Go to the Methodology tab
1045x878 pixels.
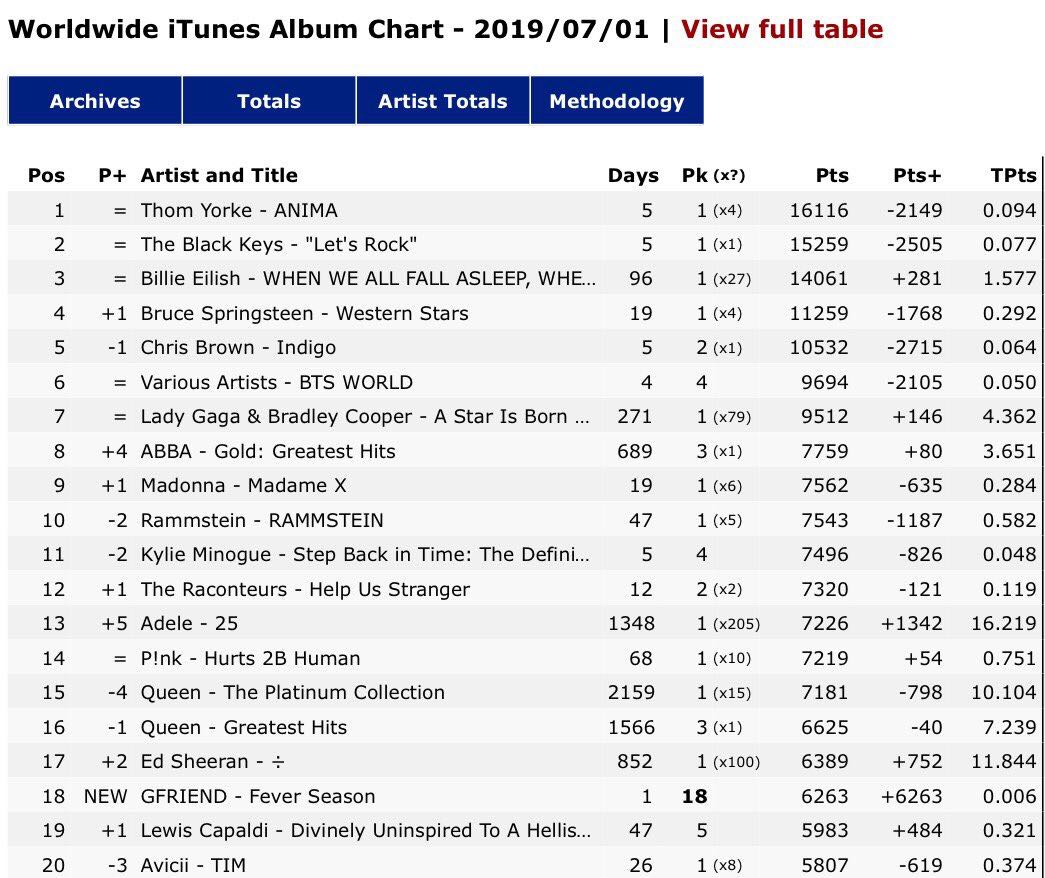(x=616, y=101)
